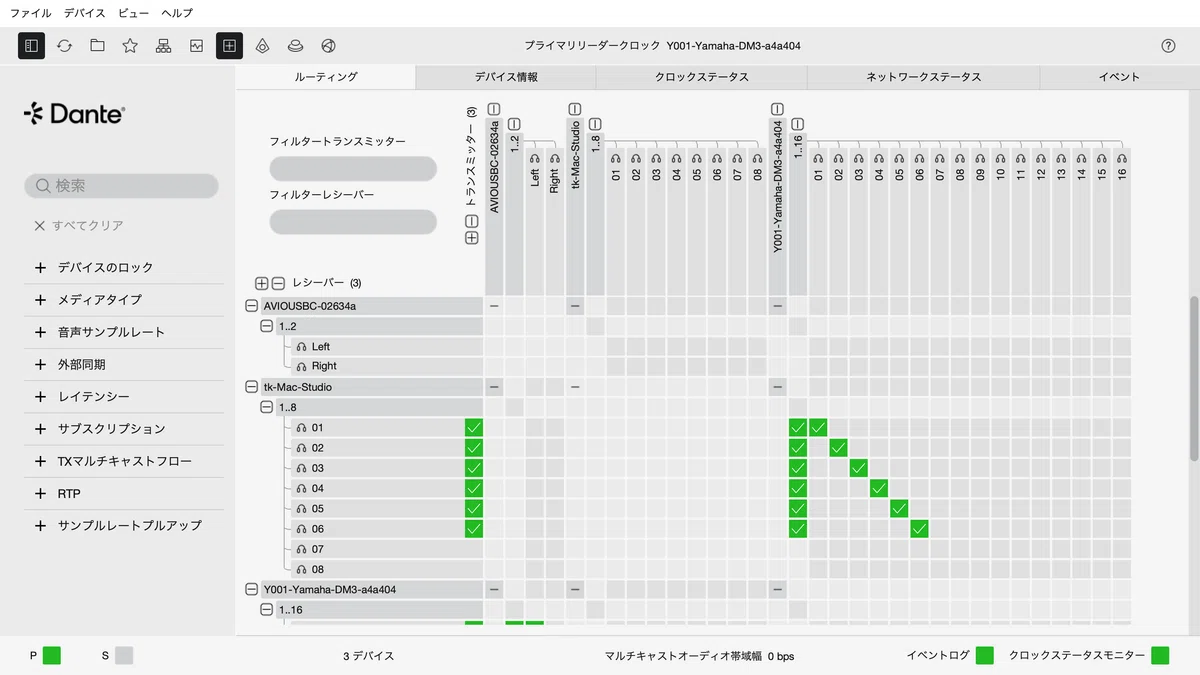1200x675 pixels.
Task: Click the フィルタートランスミッター input field
Action: click(353, 169)
